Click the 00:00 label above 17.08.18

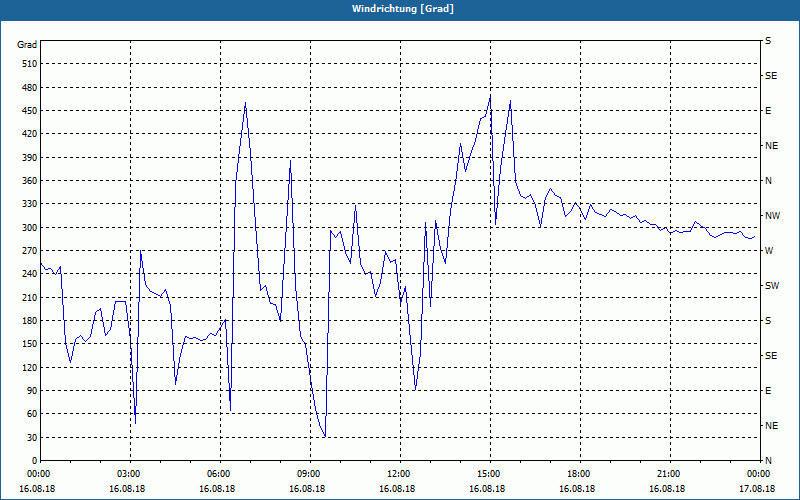click(x=759, y=474)
